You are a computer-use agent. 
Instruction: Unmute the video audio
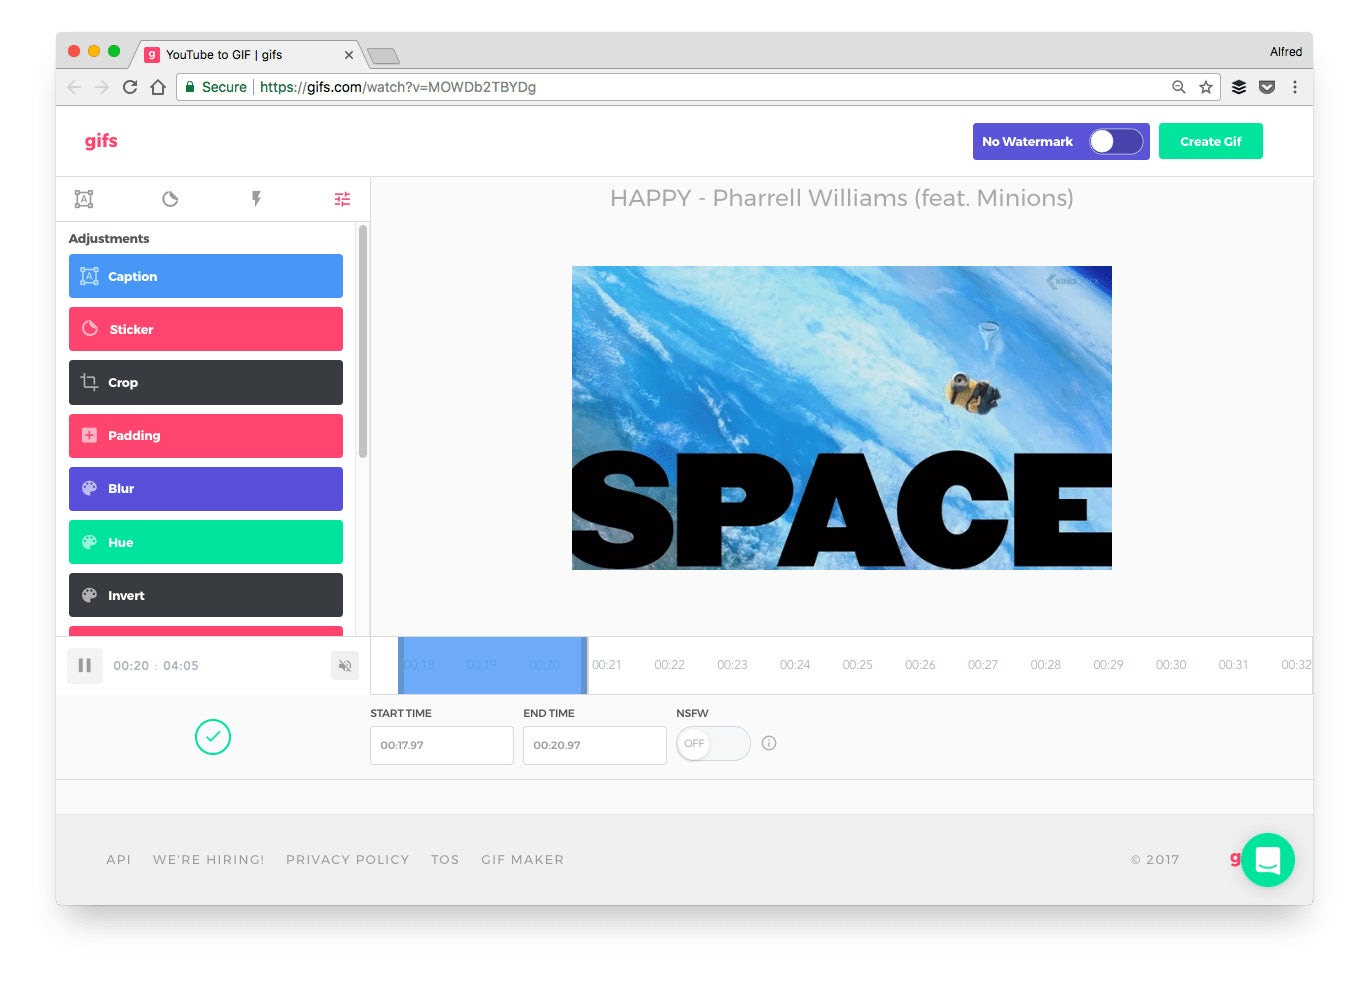[x=345, y=666]
